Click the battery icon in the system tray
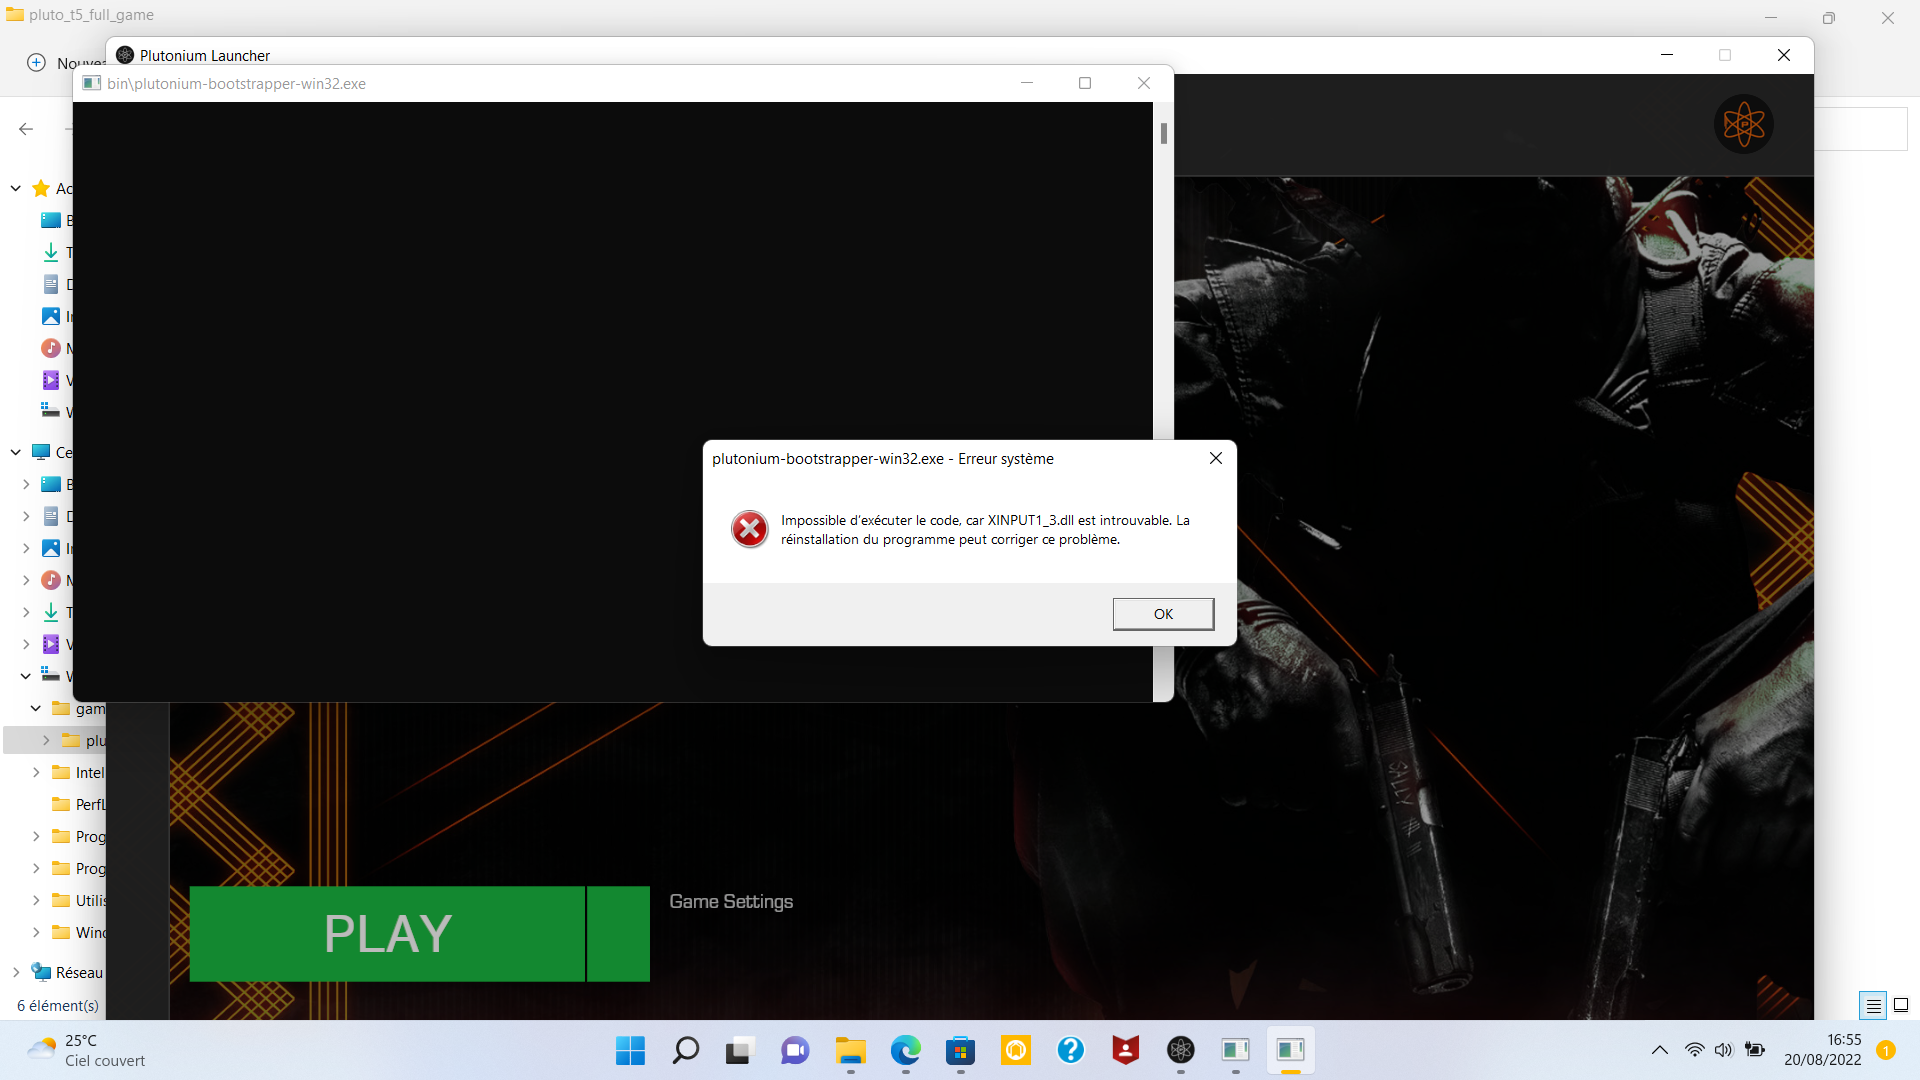1920x1080 pixels. tap(1755, 1050)
